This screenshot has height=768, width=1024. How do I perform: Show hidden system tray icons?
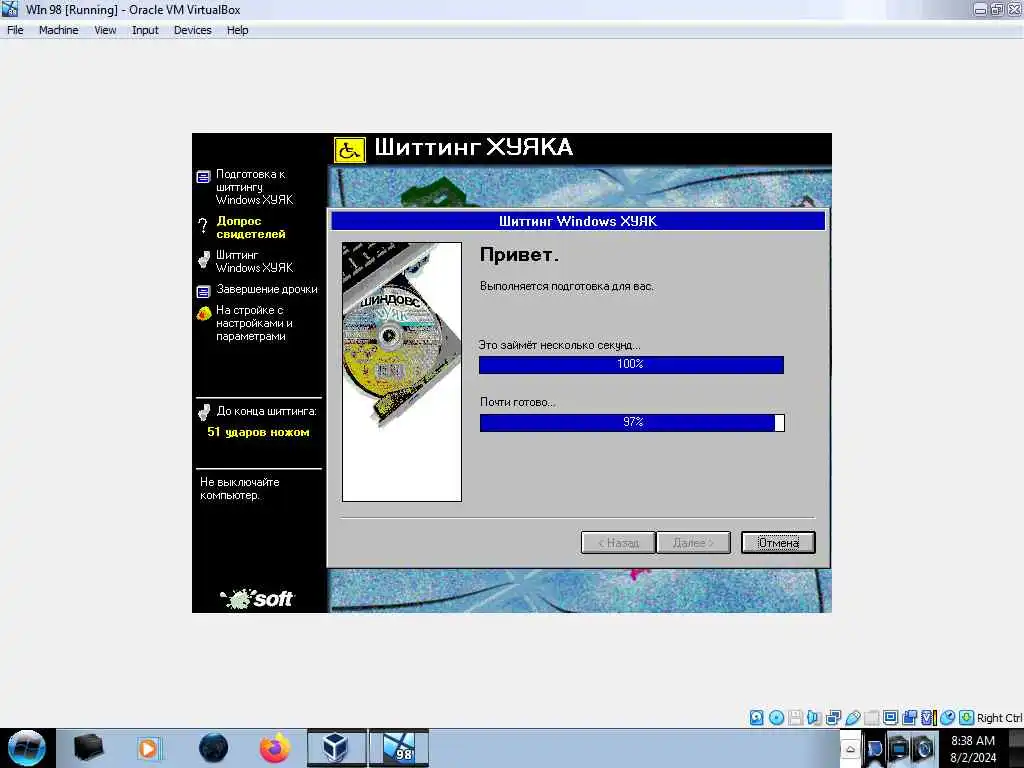pos(850,749)
